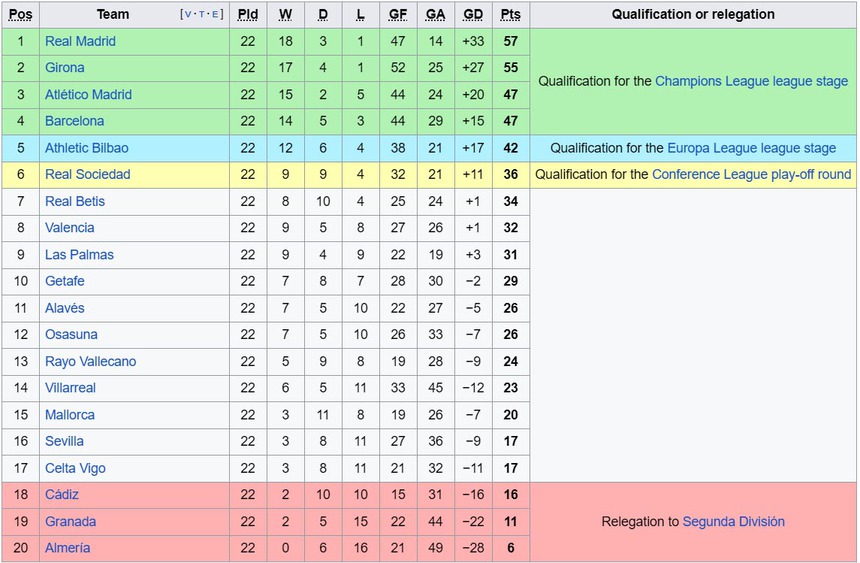Open the Conference League play-off round link
The width and height of the screenshot is (860, 563).
click(x=751, y=174)
